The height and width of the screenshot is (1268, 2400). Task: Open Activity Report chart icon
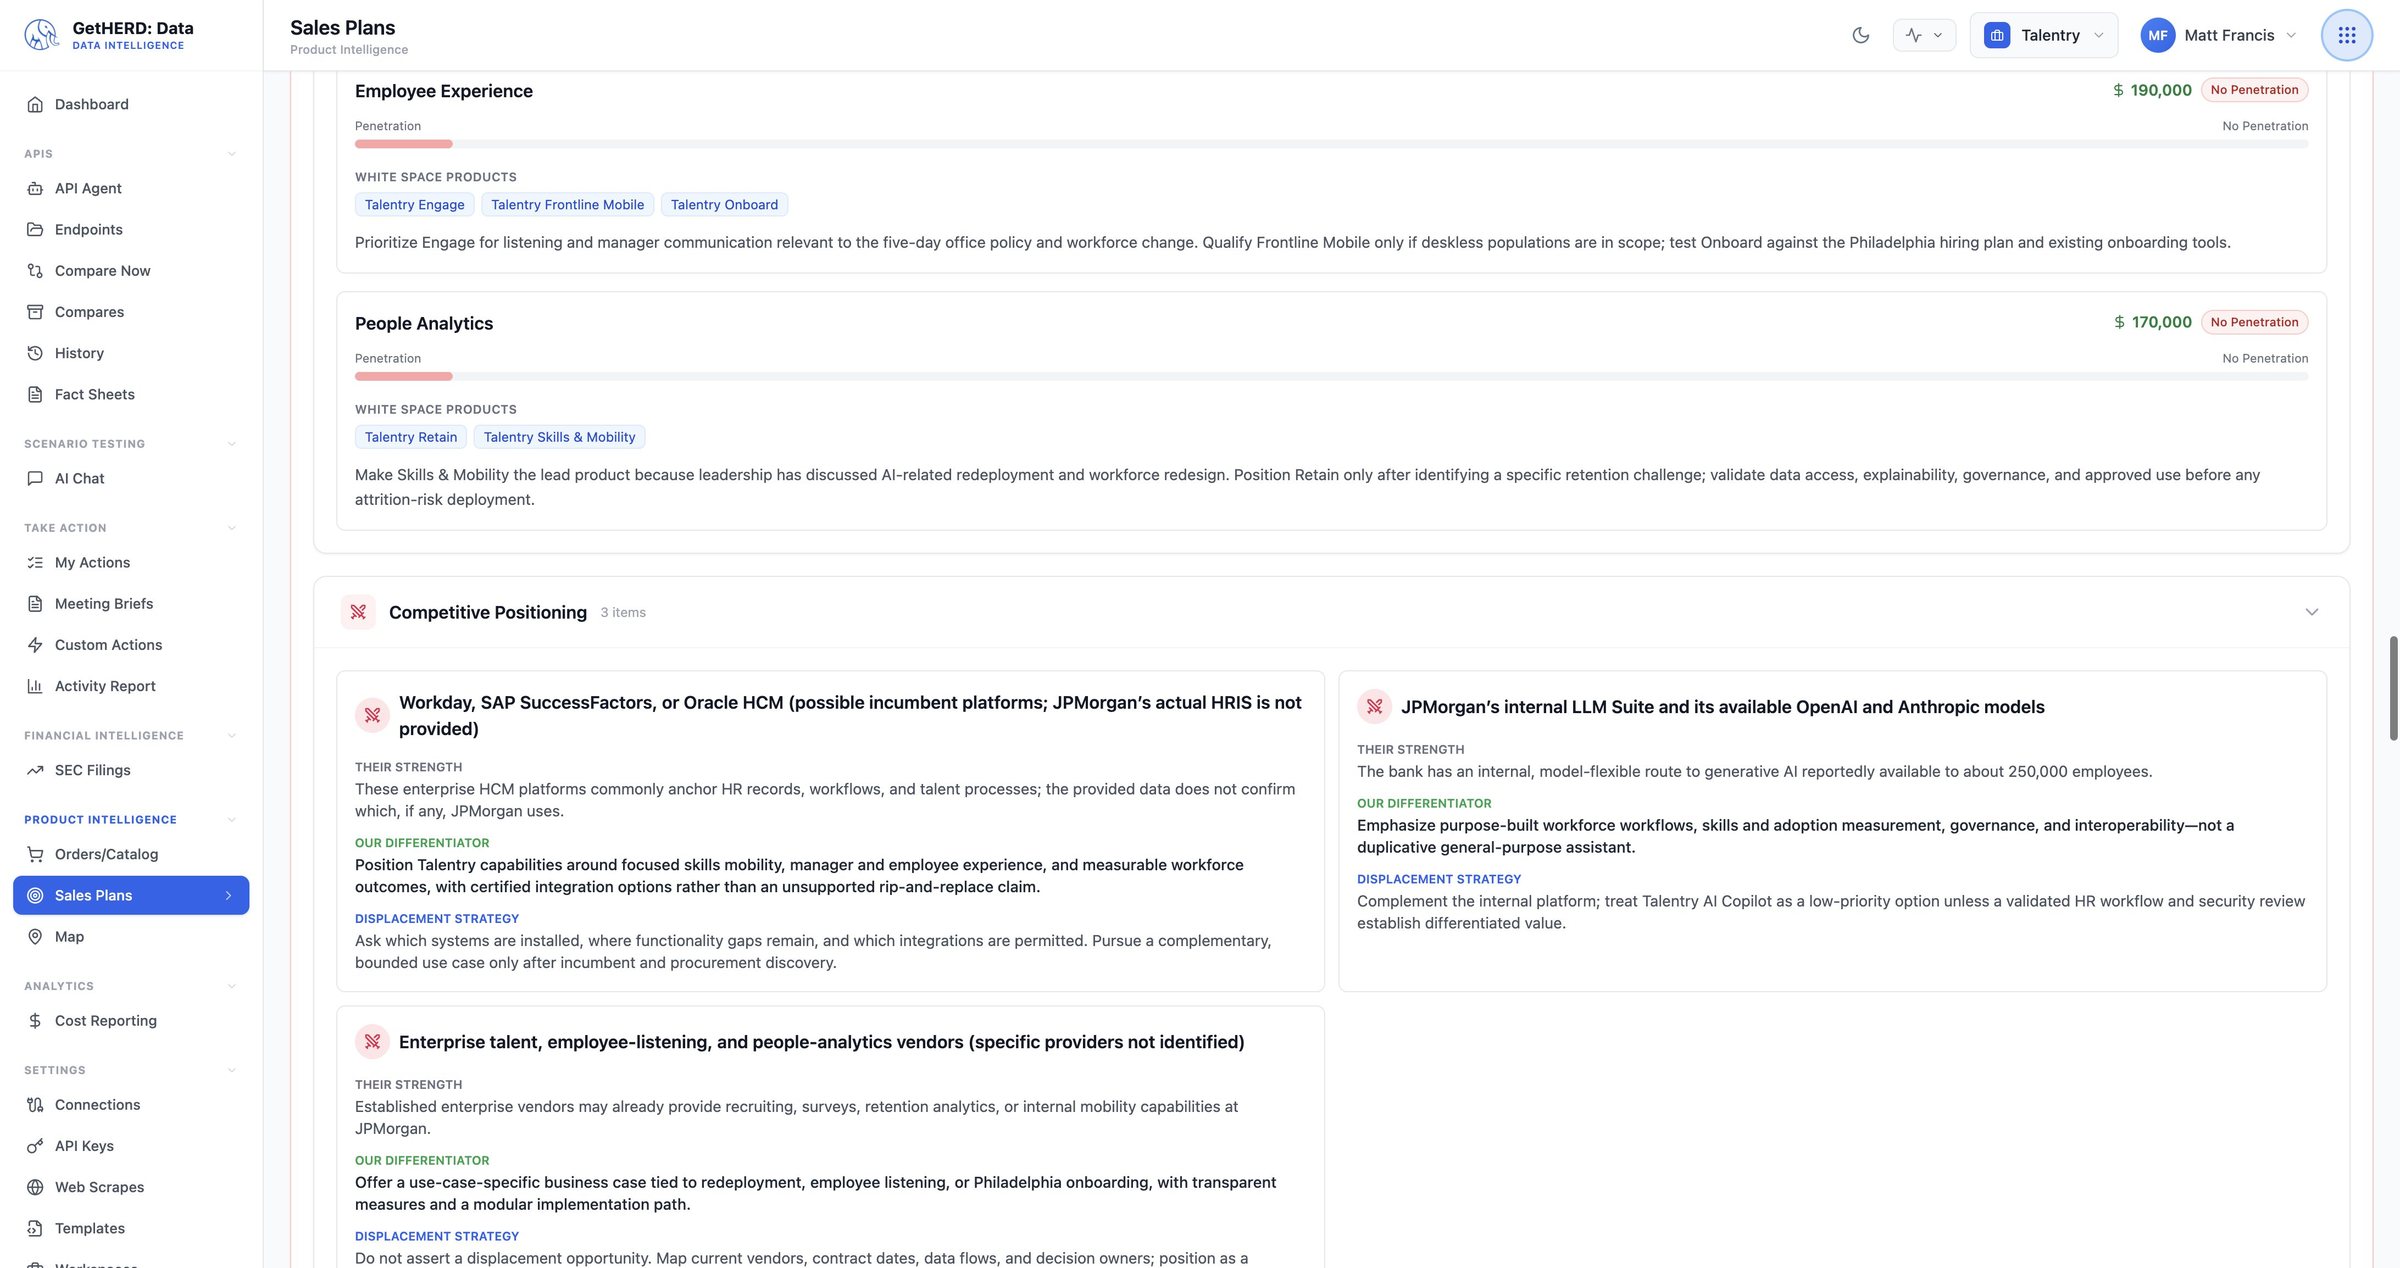click(35, 686)
